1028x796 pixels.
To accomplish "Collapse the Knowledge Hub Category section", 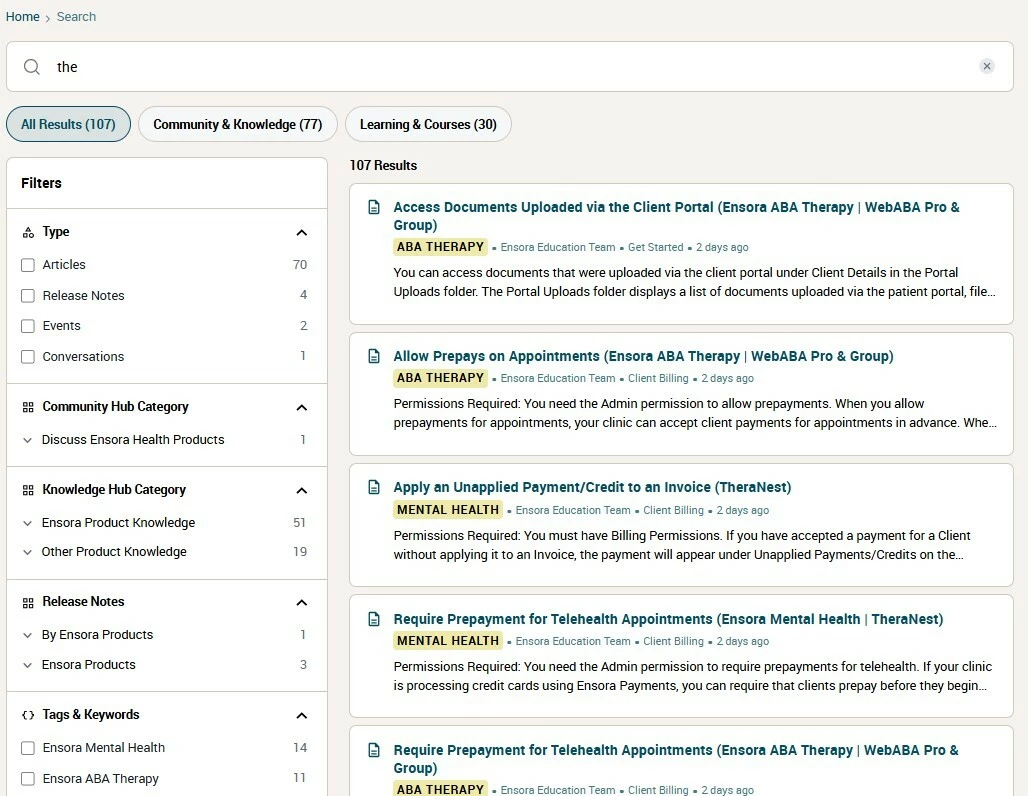I will click(302, 490).
